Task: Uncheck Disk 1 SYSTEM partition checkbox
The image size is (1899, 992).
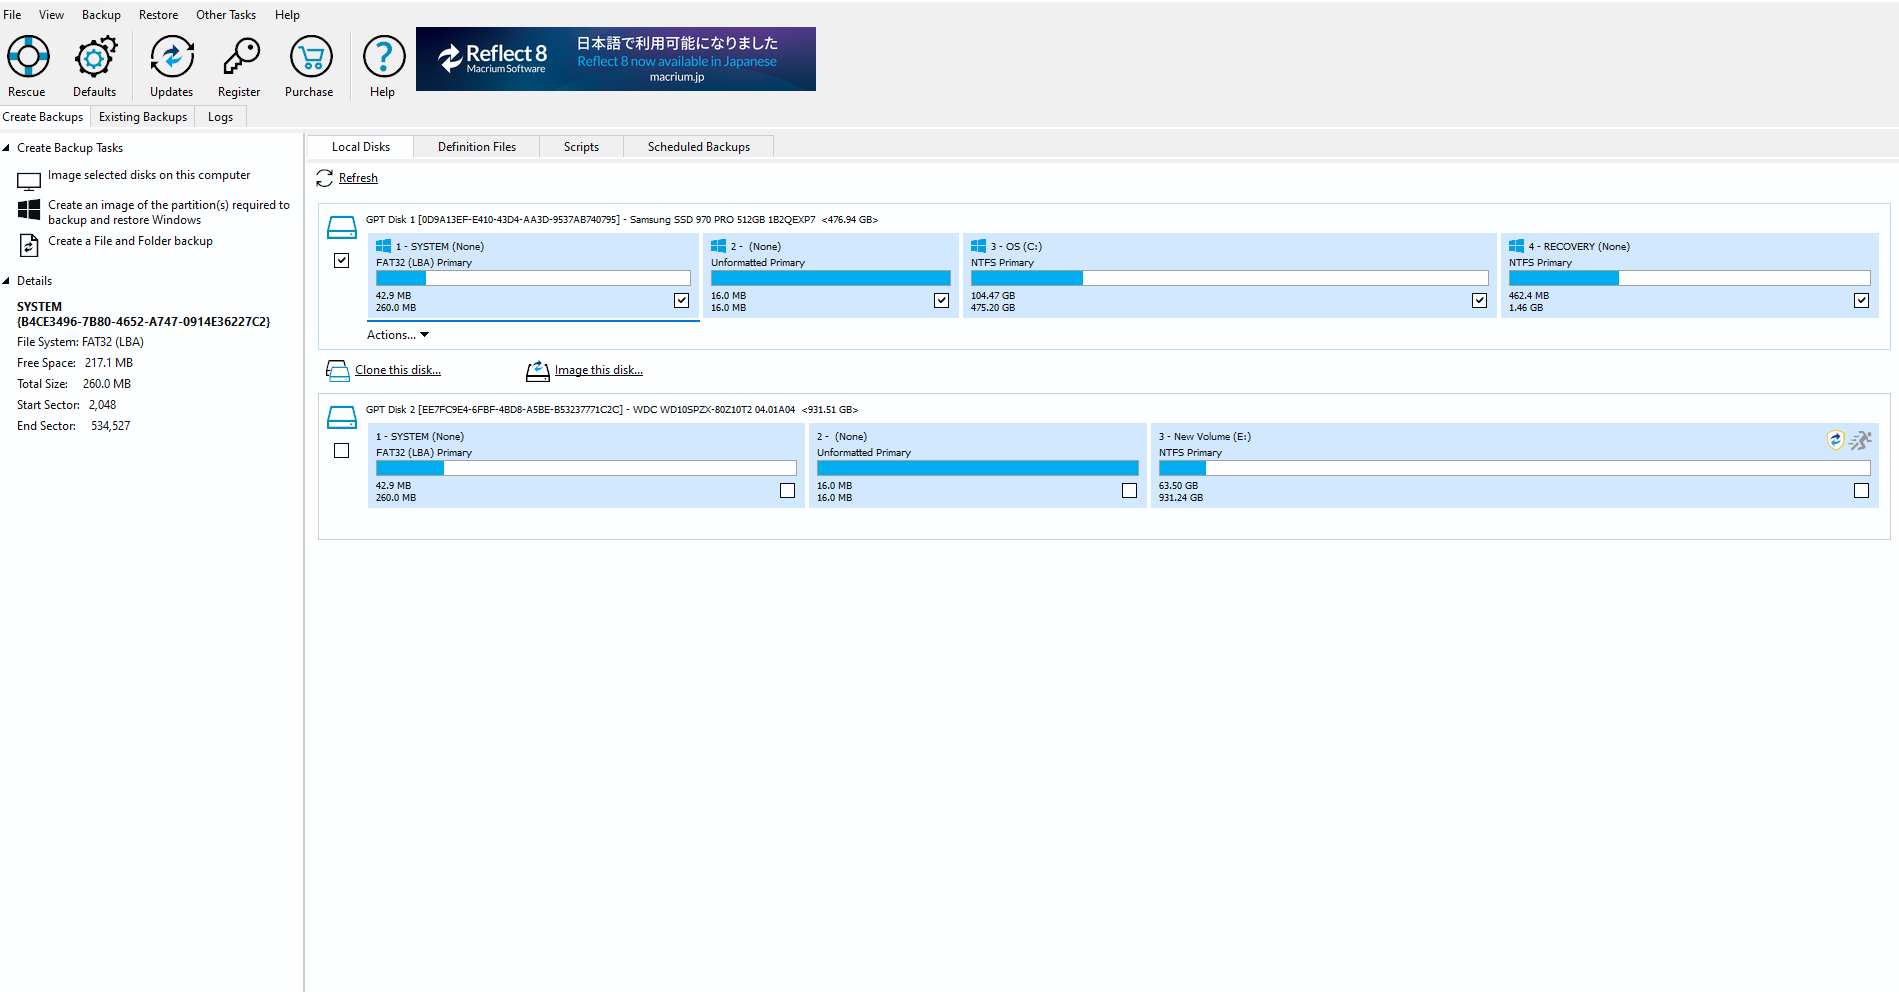Action: point(682,300)
